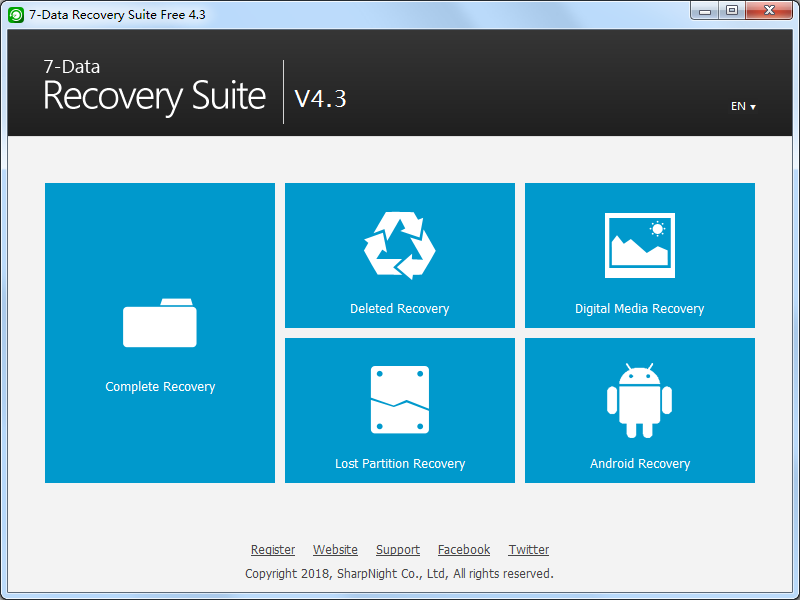The height and width of the screenshot is (600, 800).
Task: Choose the Android robot icon
Action: tap(640, 400)
